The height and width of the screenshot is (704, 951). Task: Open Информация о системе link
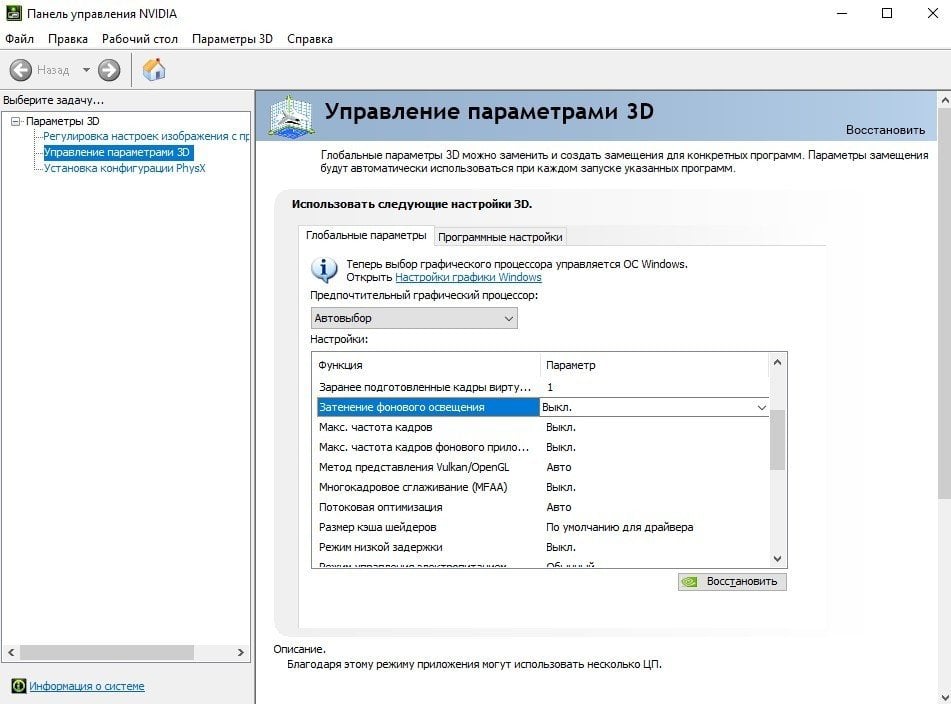coord(87,686)
